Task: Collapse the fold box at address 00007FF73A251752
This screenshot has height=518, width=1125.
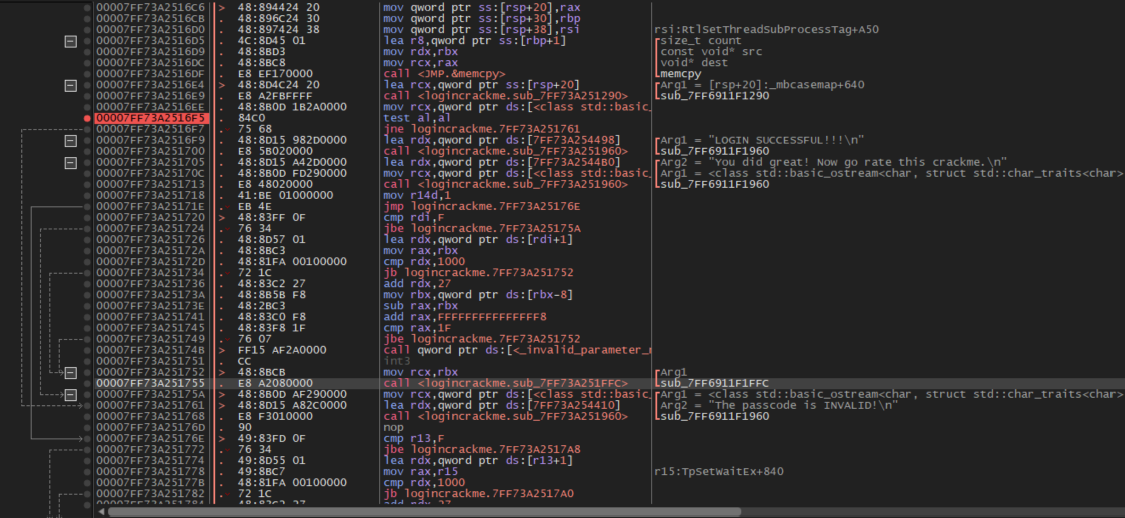Action: click(x=70, y=372)
